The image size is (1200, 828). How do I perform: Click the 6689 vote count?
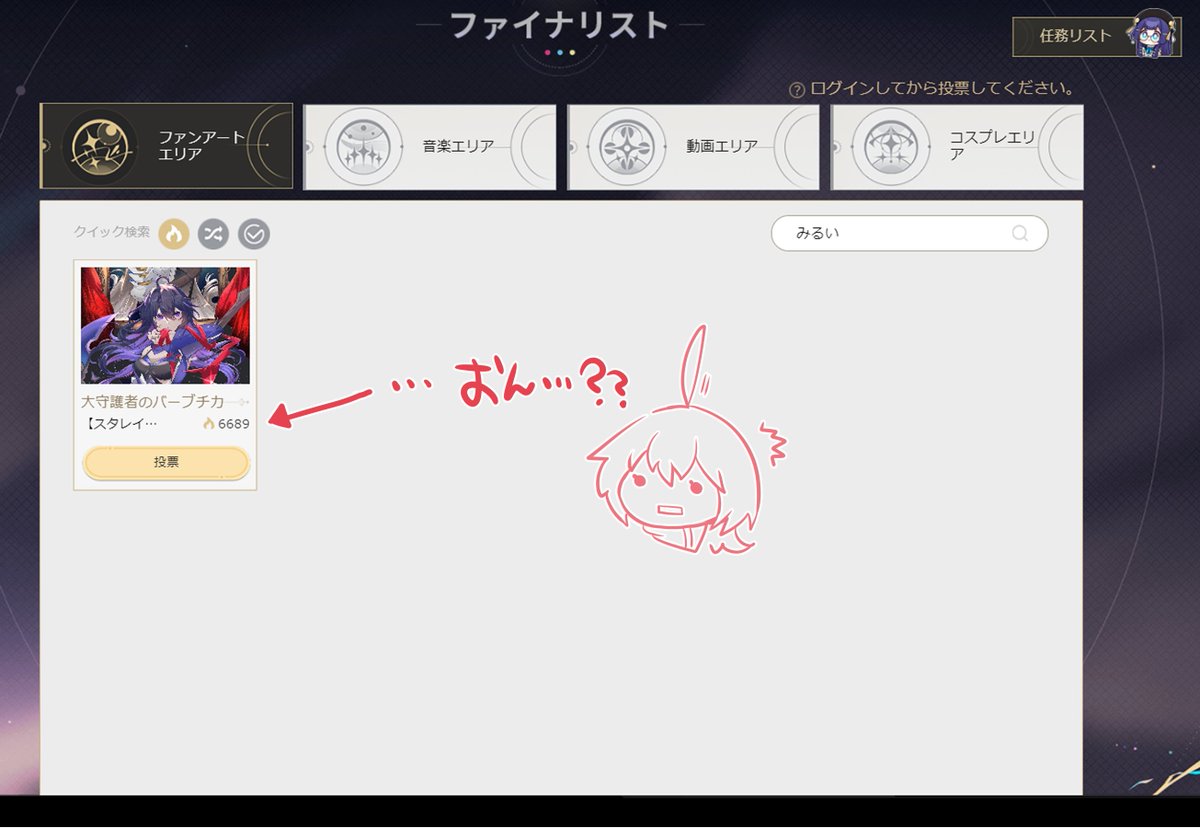point(234,424)
